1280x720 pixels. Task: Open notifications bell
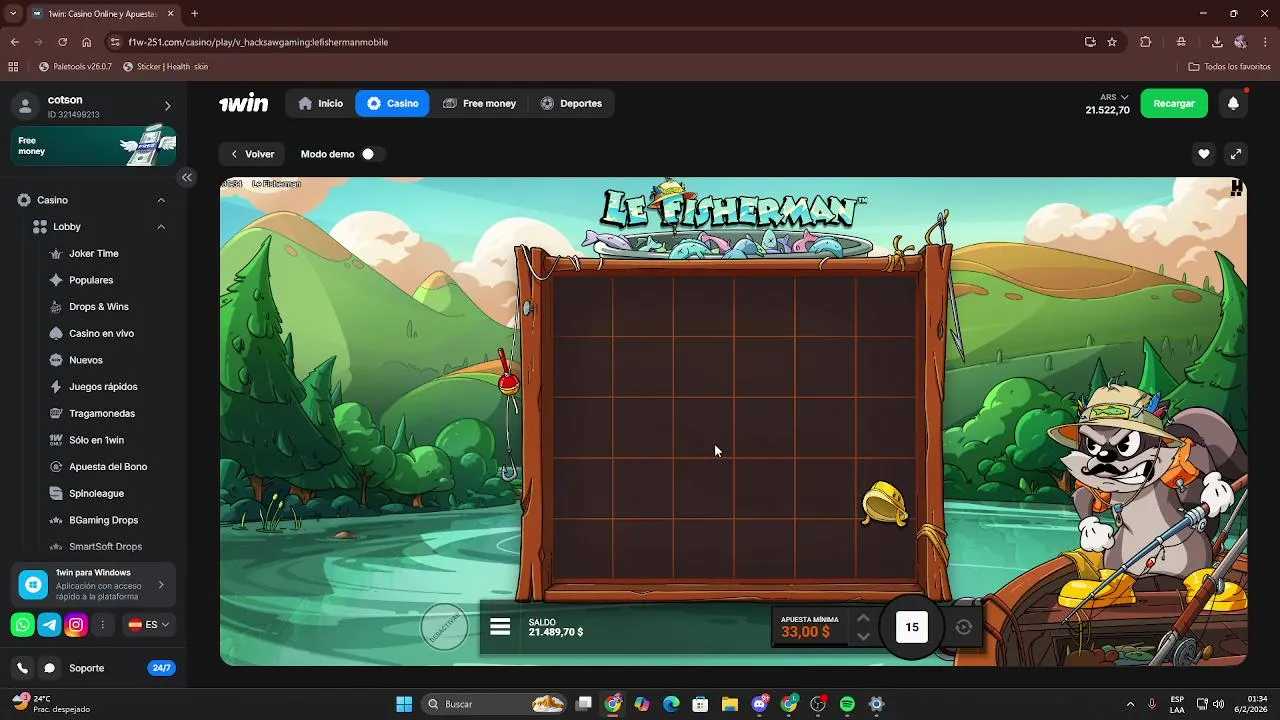pyautogui.click(x=1233, y=103)
